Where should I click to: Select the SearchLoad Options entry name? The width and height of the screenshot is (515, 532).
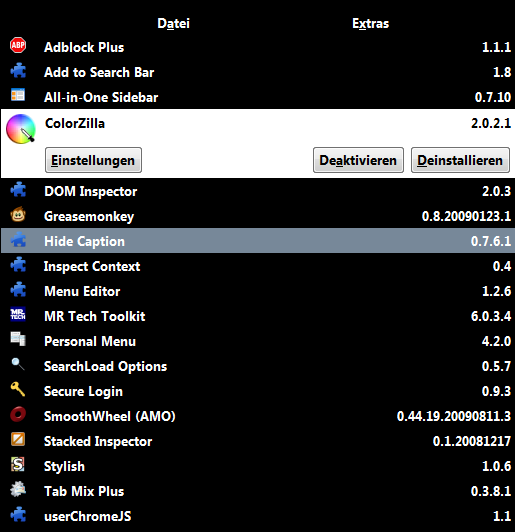106,366
